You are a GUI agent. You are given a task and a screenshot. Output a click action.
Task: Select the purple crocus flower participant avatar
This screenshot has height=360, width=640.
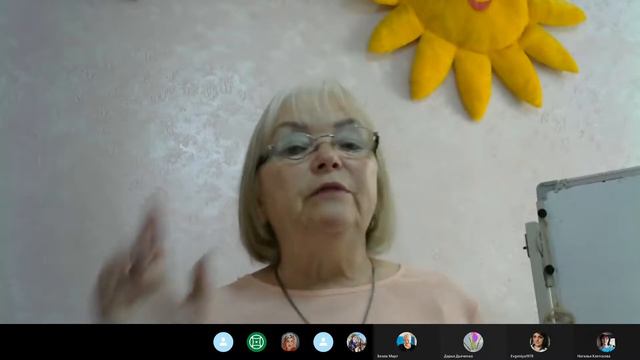(473, 342)
